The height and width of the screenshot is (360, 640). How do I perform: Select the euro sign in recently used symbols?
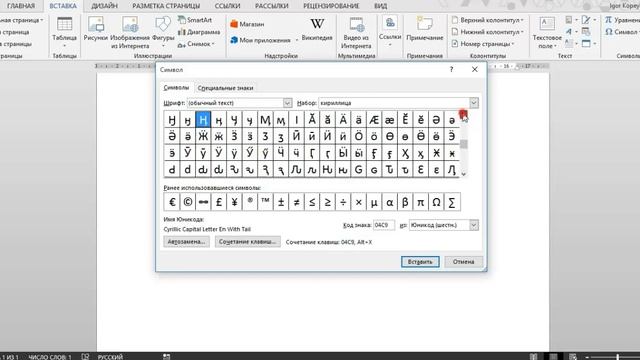172,202
